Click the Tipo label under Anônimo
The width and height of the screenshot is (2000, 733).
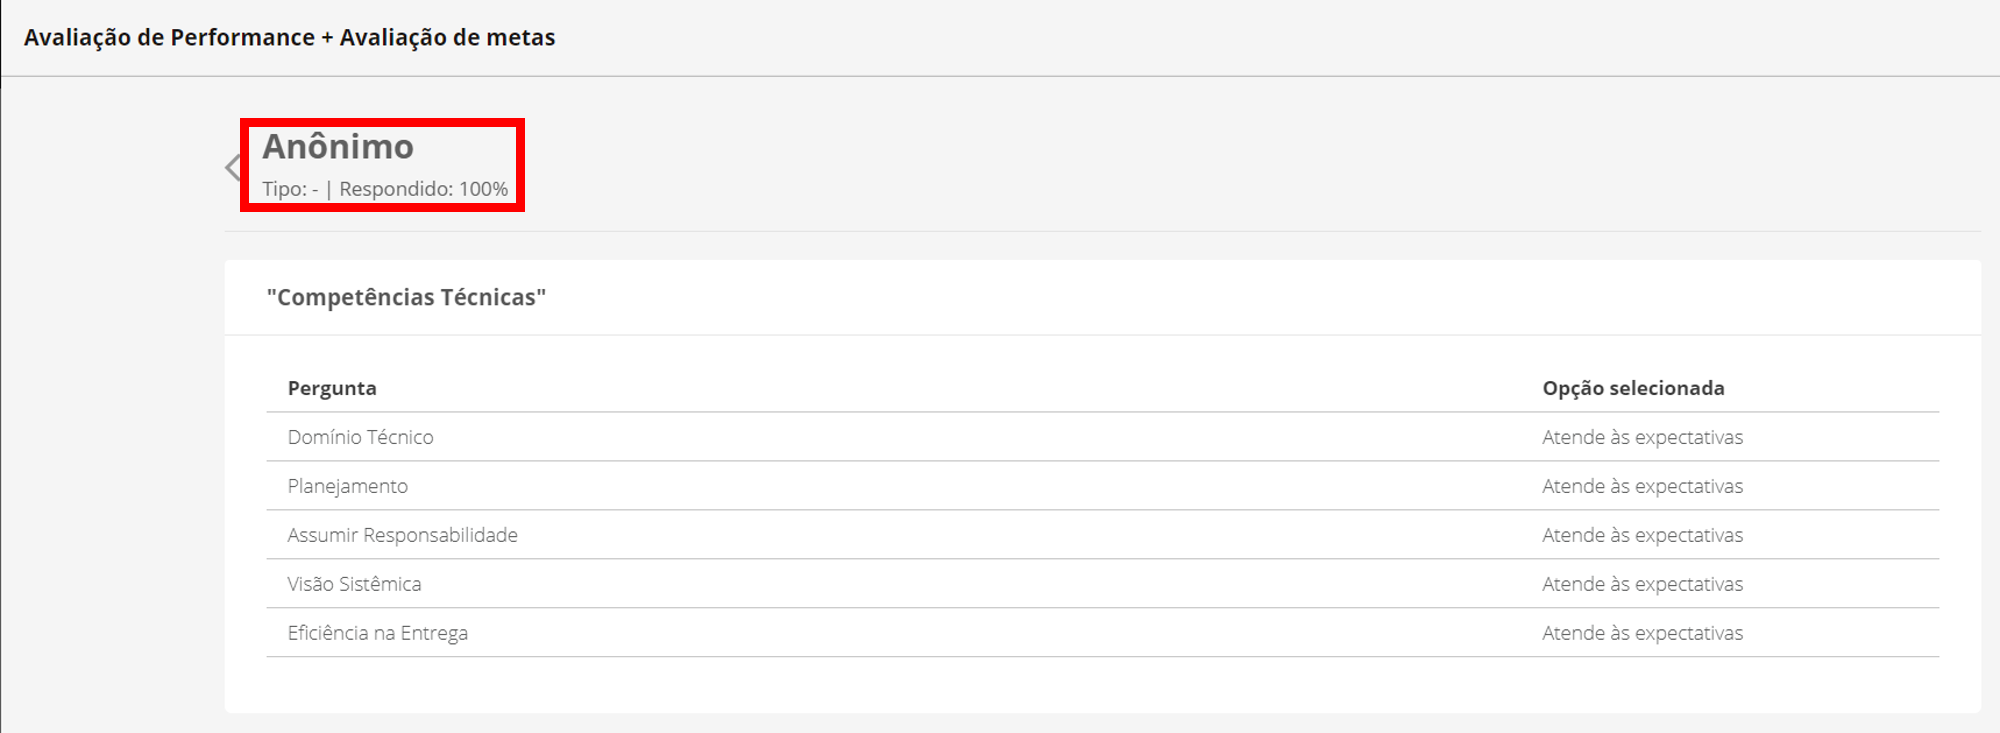pyautogui.click(x=290, y=189)
